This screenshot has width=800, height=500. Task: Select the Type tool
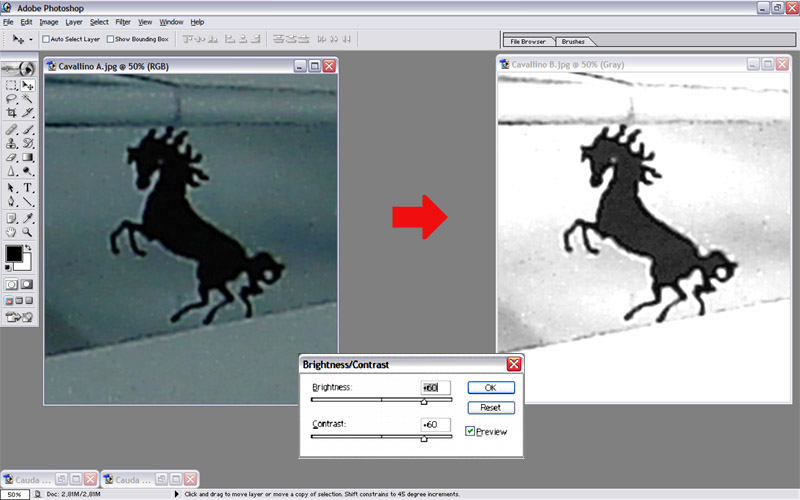coord(28,188)
